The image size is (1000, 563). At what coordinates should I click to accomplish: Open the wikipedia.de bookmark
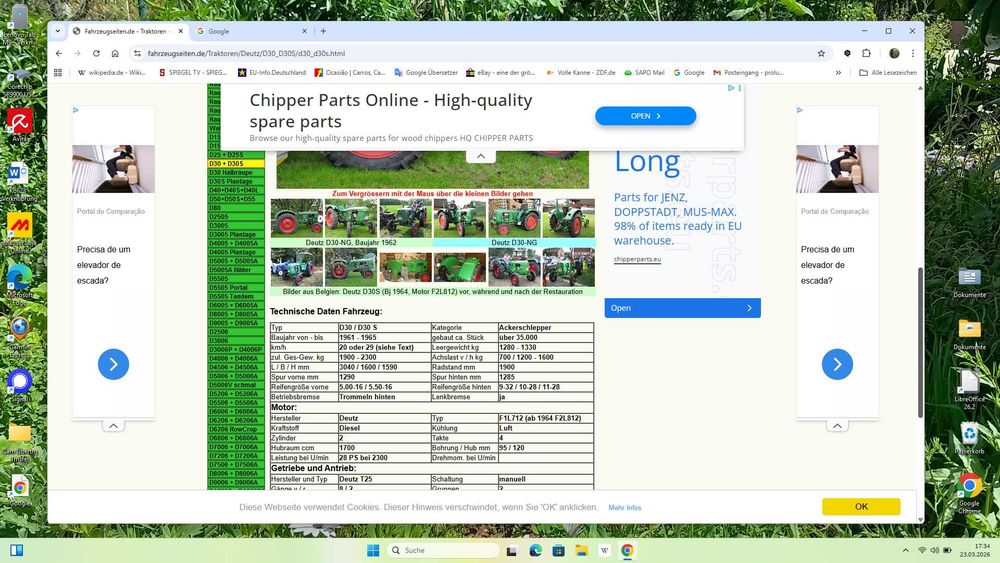pos(112,73)
